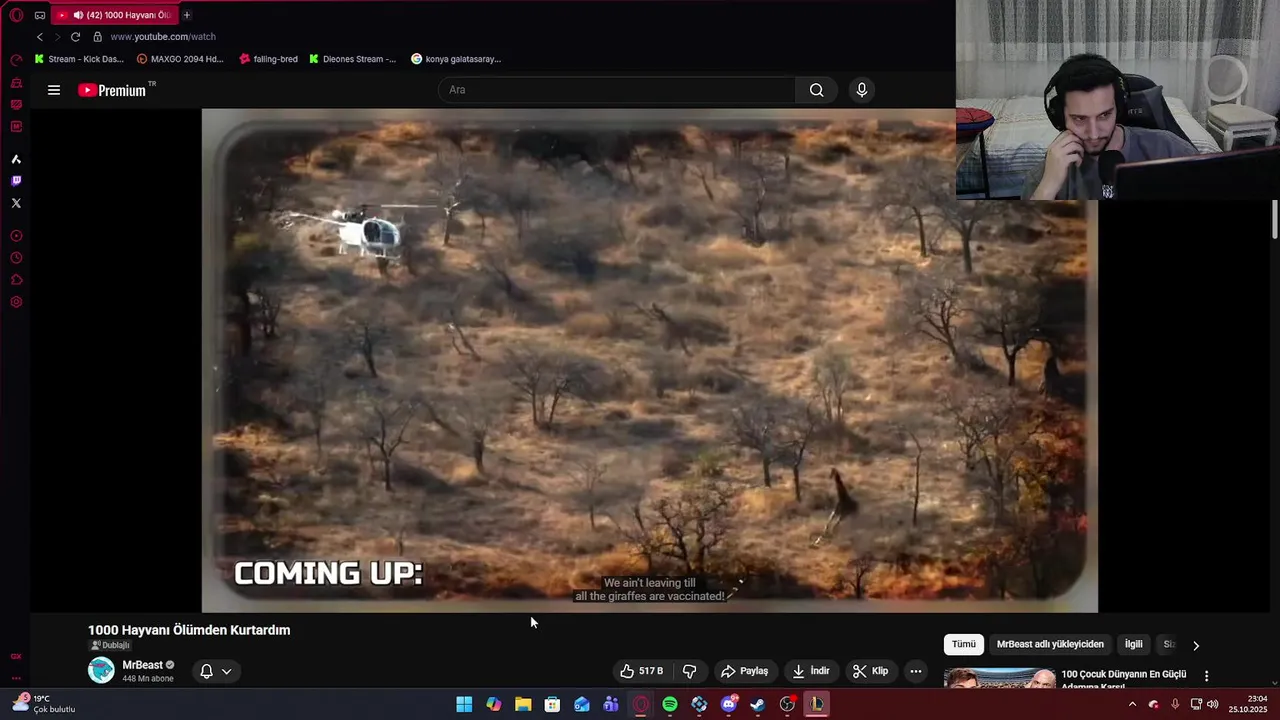Click the site lock security icon
The width and height of the screenshot is (1280, 720).
(97, 37)
